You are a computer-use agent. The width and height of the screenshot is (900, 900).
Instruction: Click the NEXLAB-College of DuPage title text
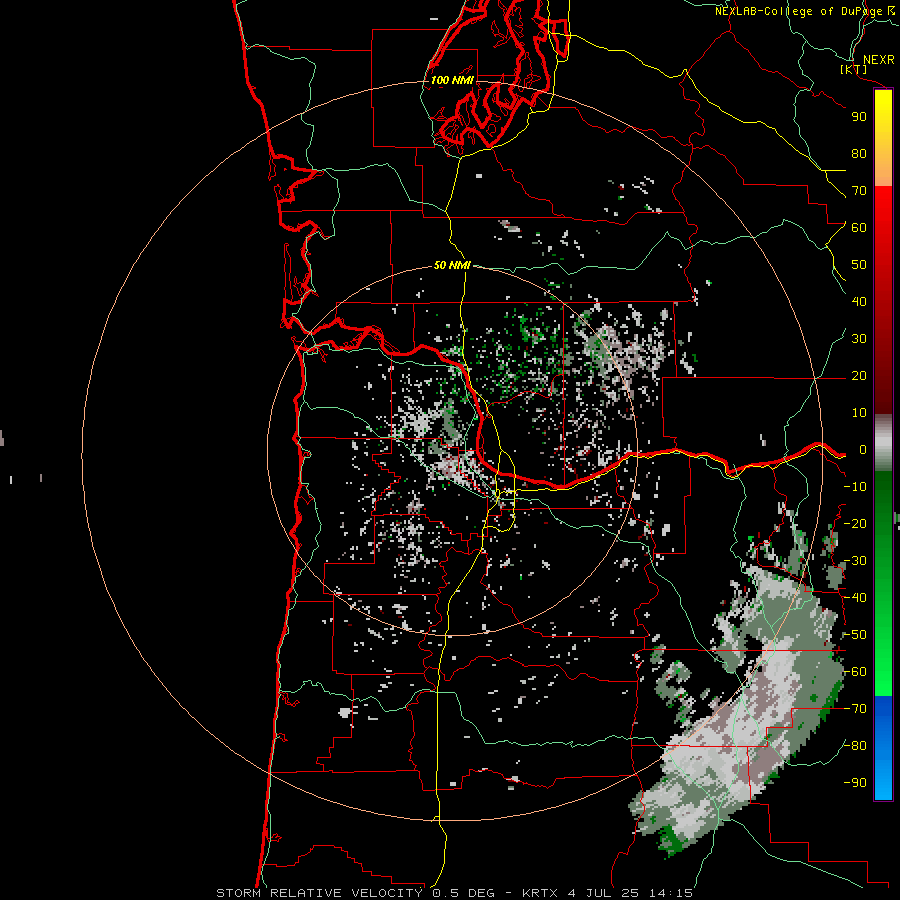tap(804, 11)
